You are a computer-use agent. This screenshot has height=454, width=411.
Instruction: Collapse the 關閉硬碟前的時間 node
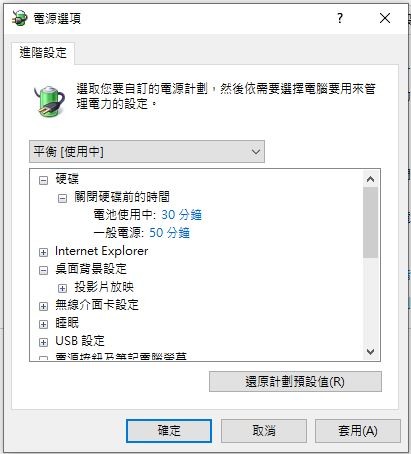(62, 199)
